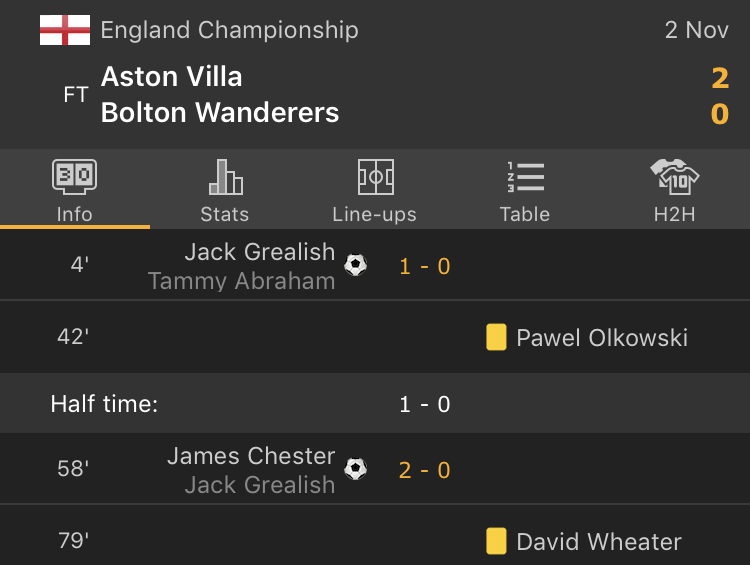Tap David Wheater's yellow card icon
750x565 pixels.
tap(496, 541)
